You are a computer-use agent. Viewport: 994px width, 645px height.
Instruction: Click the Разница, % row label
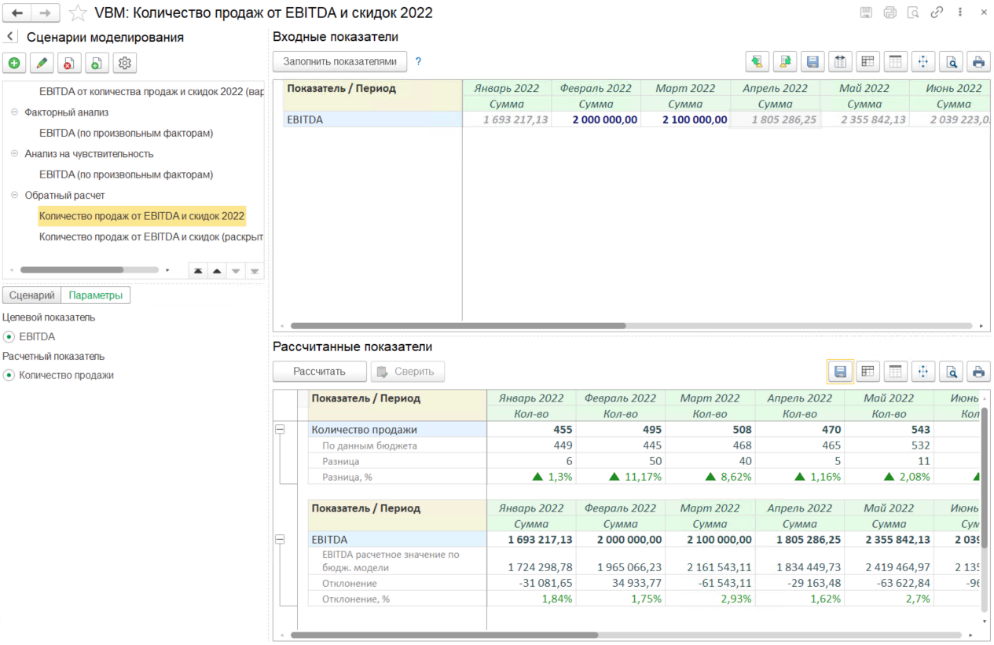pyautogui.click(x=347, y=477)
